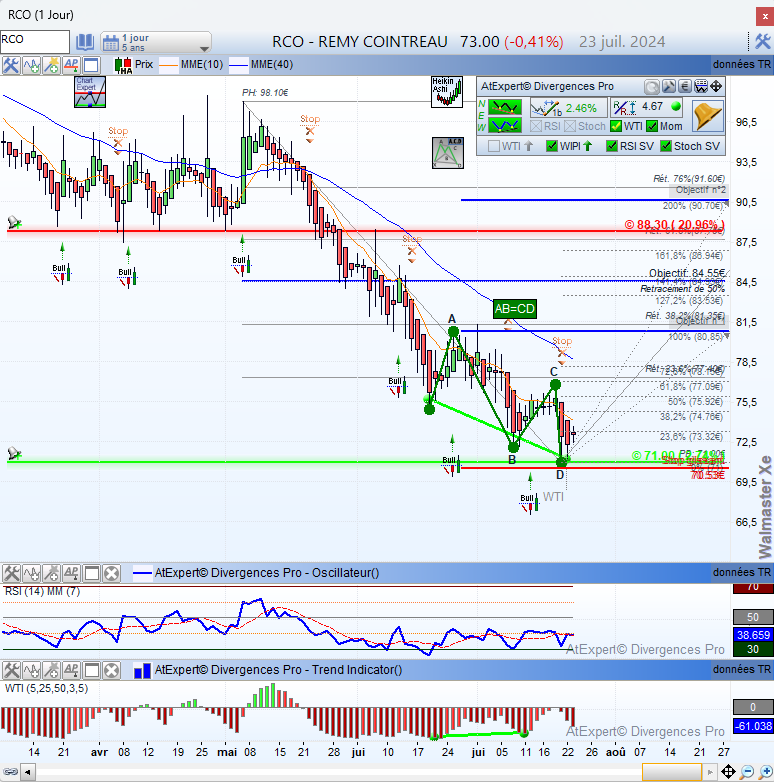The width and height of the screenshot is (774, 782).
Task: Add indicator icon in price toolbar
Action: [x=31, y=65]
